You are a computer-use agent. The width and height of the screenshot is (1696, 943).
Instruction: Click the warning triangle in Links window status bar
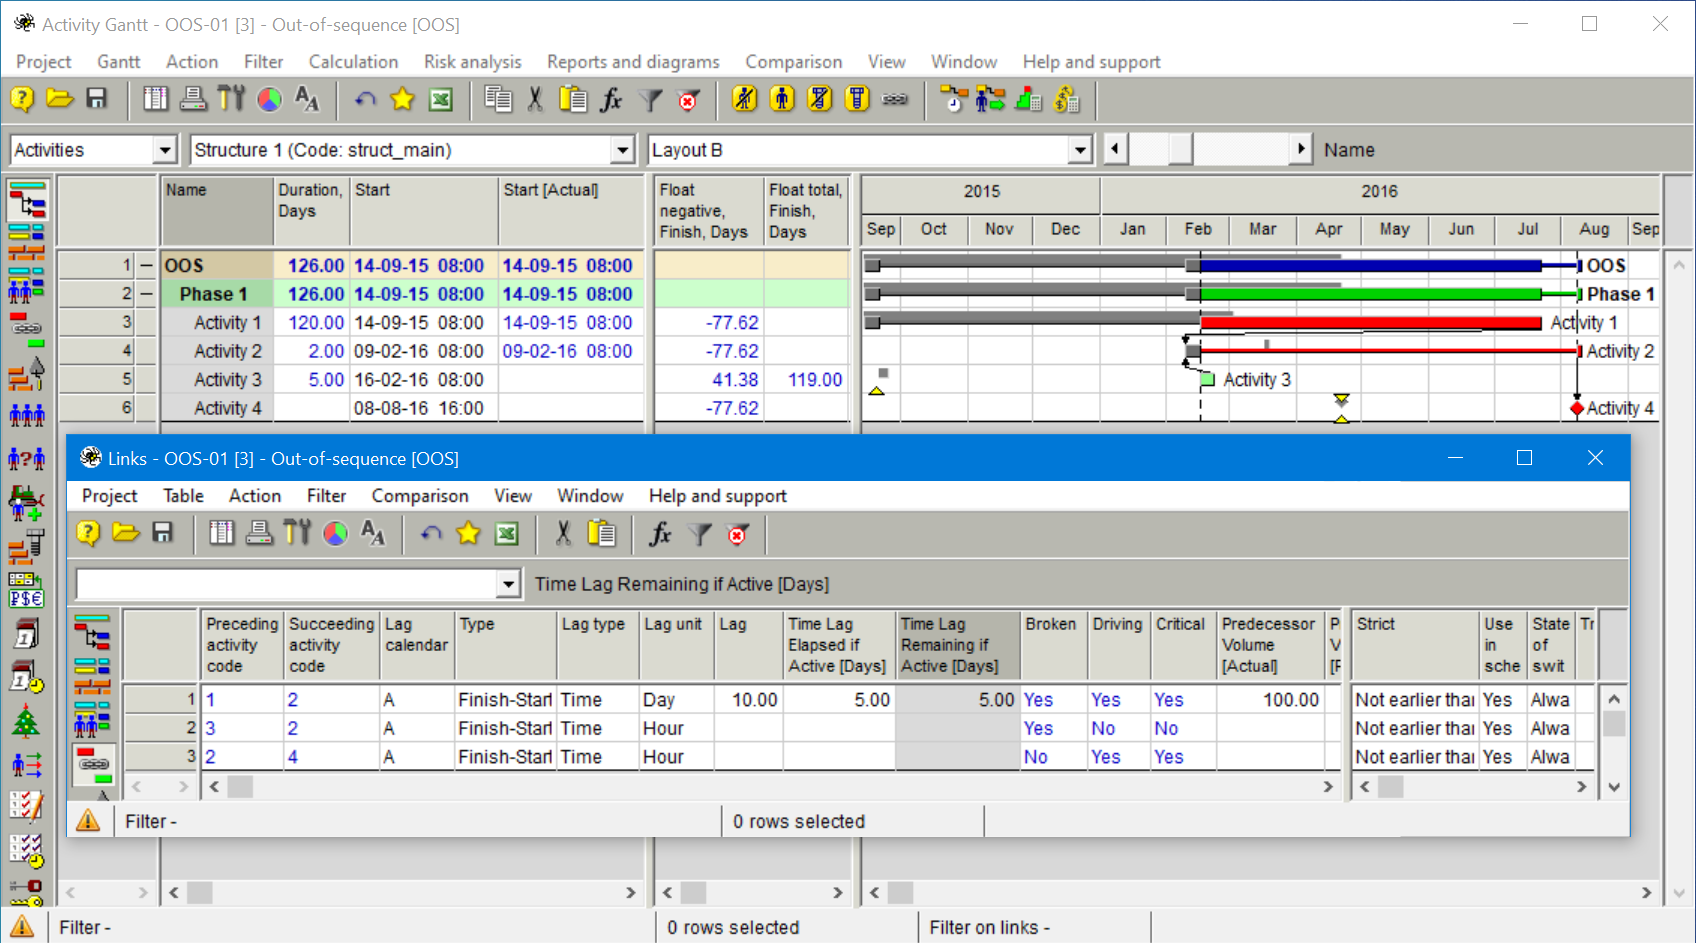coord(88,821)
